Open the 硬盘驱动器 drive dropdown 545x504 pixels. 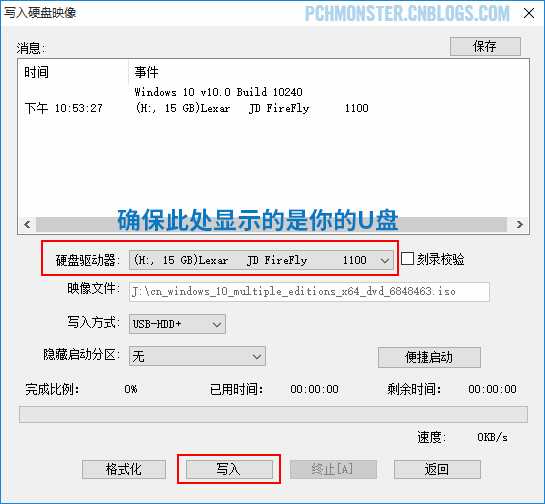(x=261, y=260)
